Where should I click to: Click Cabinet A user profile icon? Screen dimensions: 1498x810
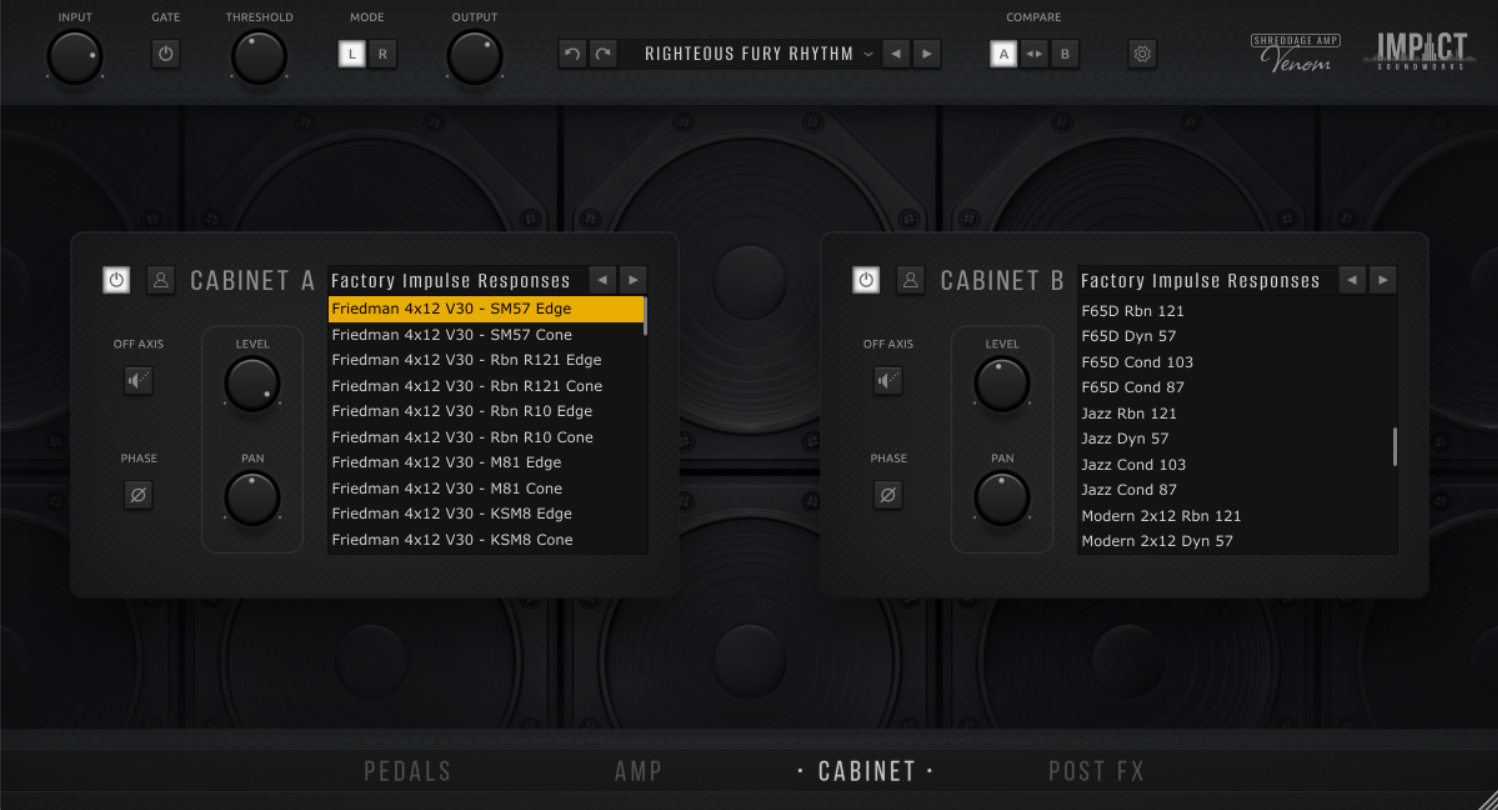(x=160, y=280)
